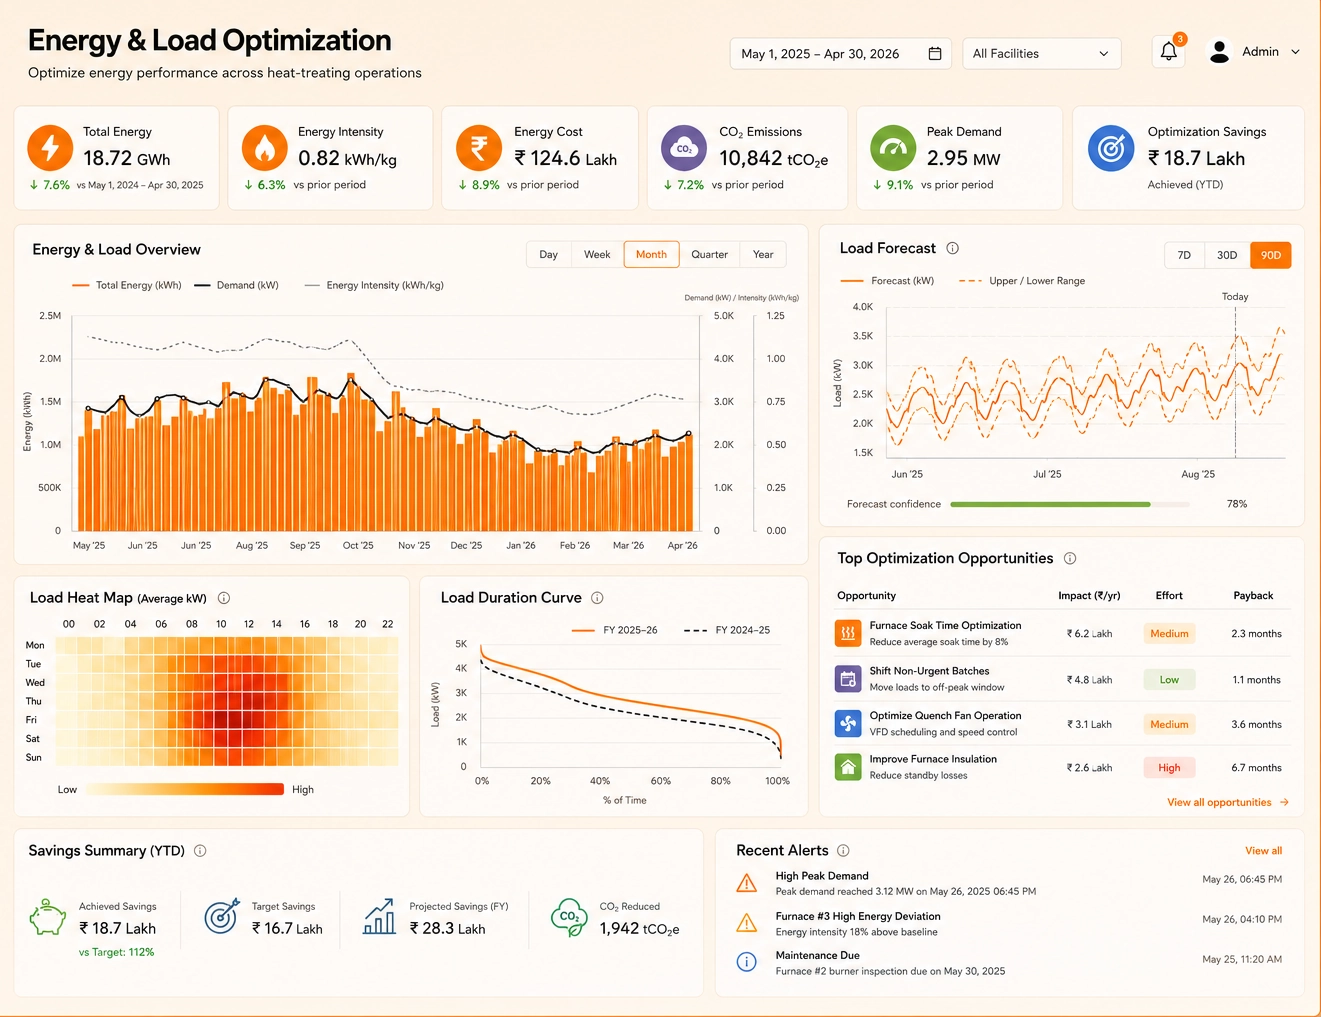Screen dimensions: 1321x1017
Task: Open the High Peak Demand alert
Action: coord(1009,883)
